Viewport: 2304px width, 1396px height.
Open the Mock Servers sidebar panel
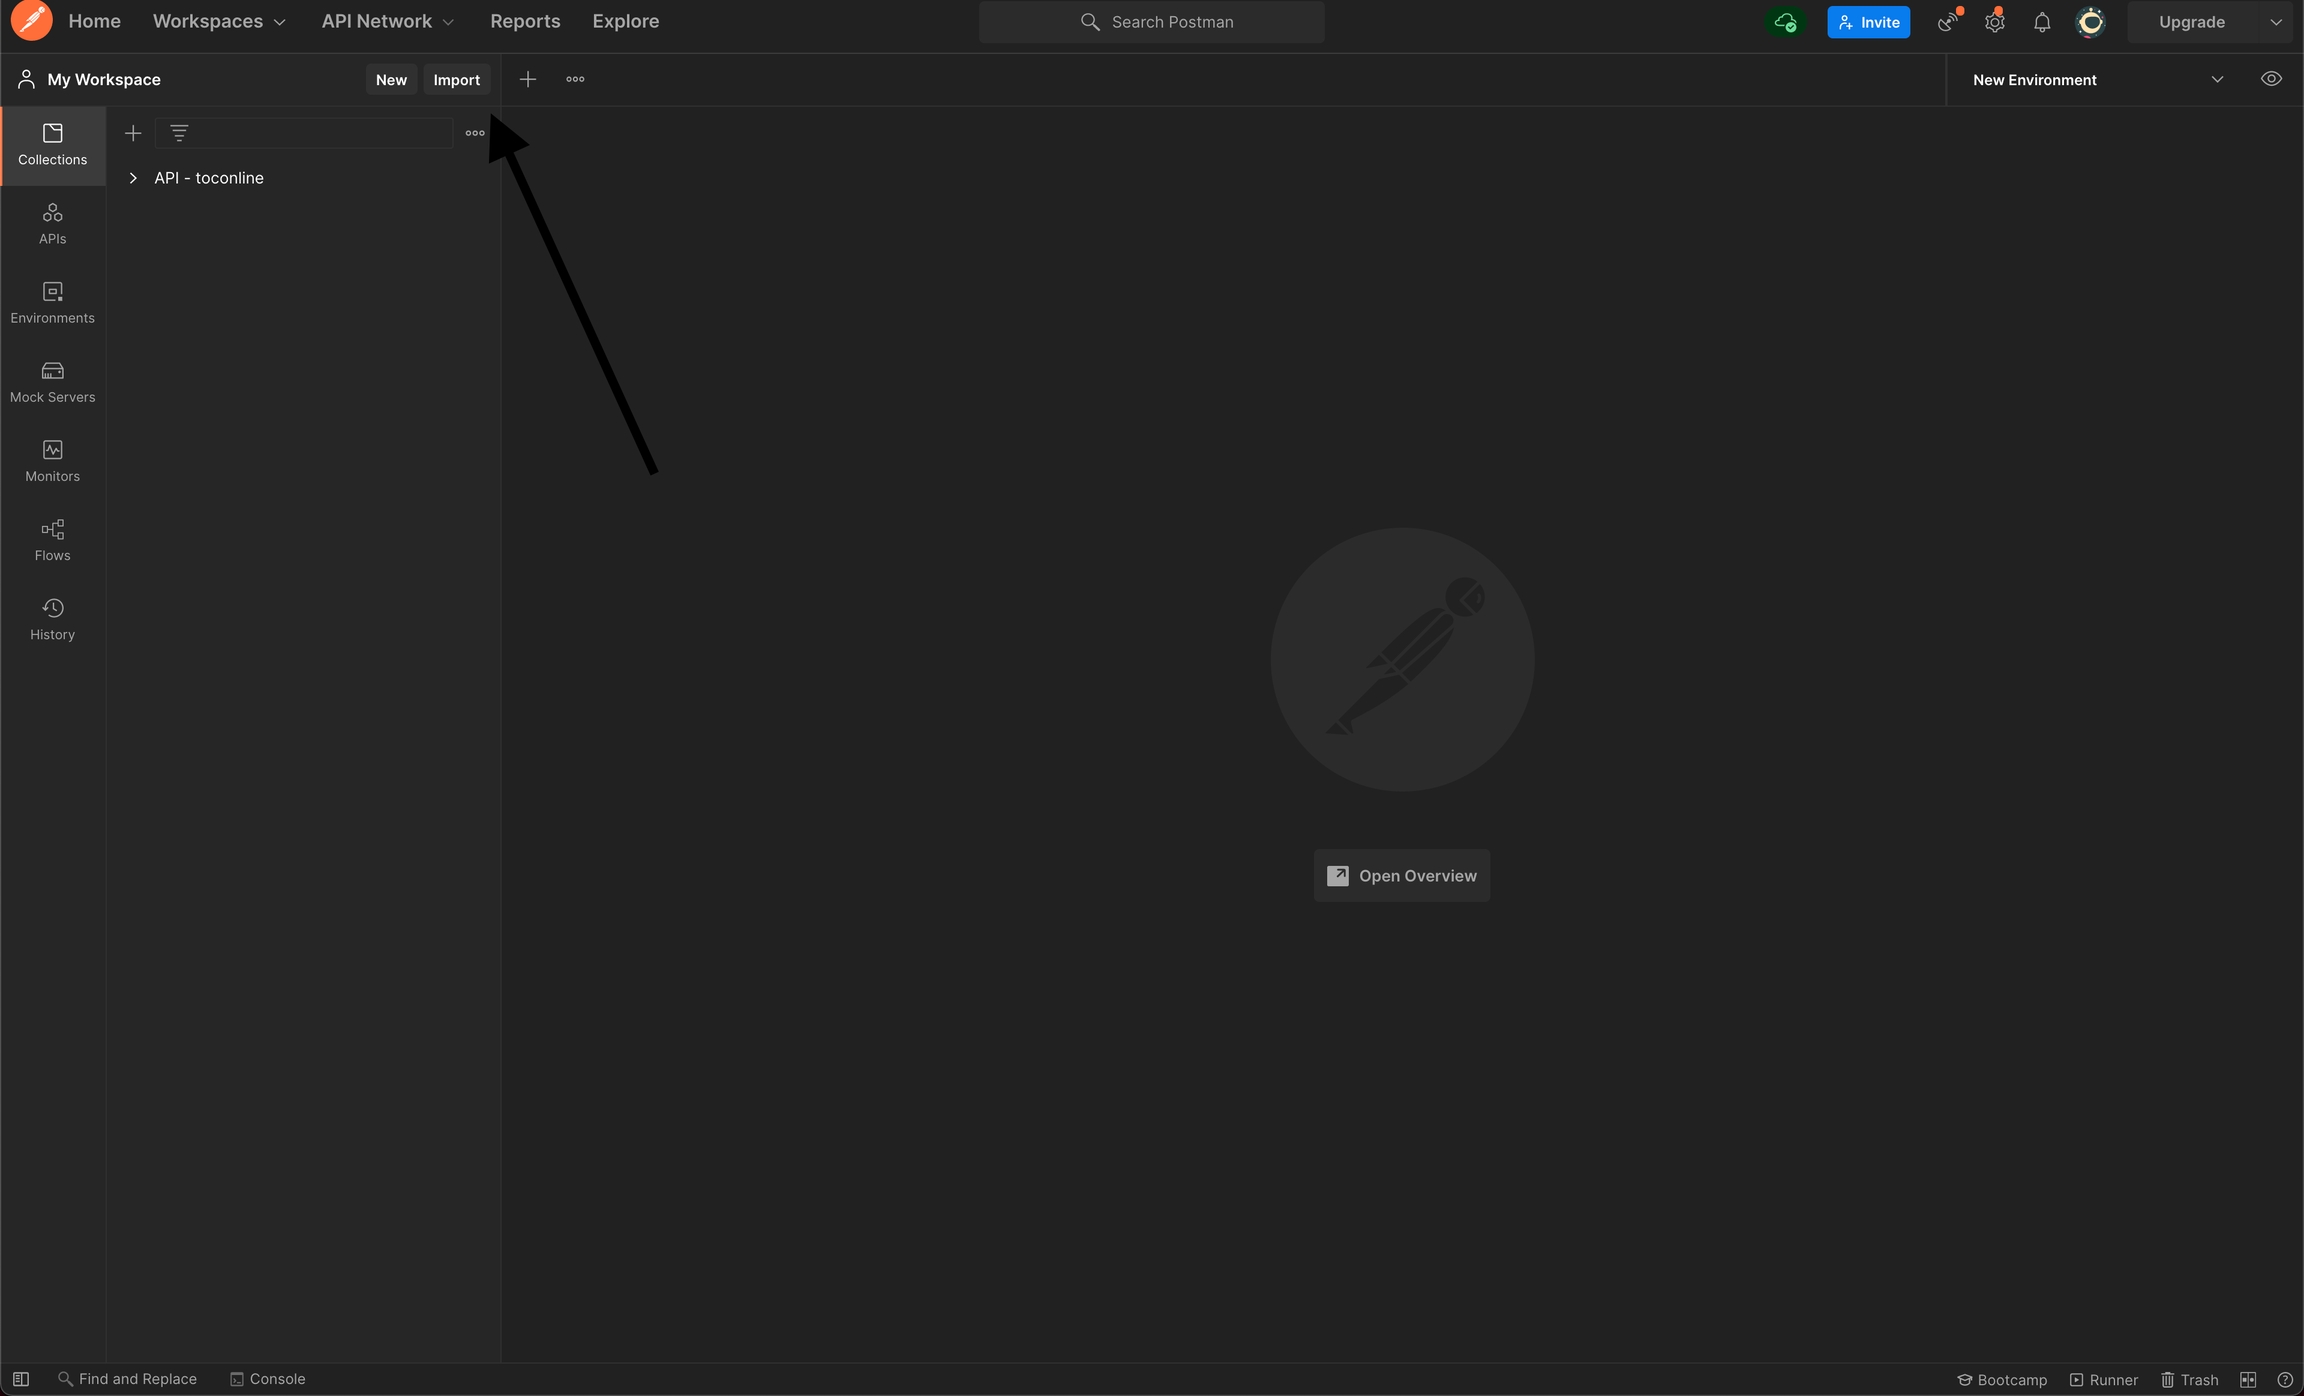(52, 382)
